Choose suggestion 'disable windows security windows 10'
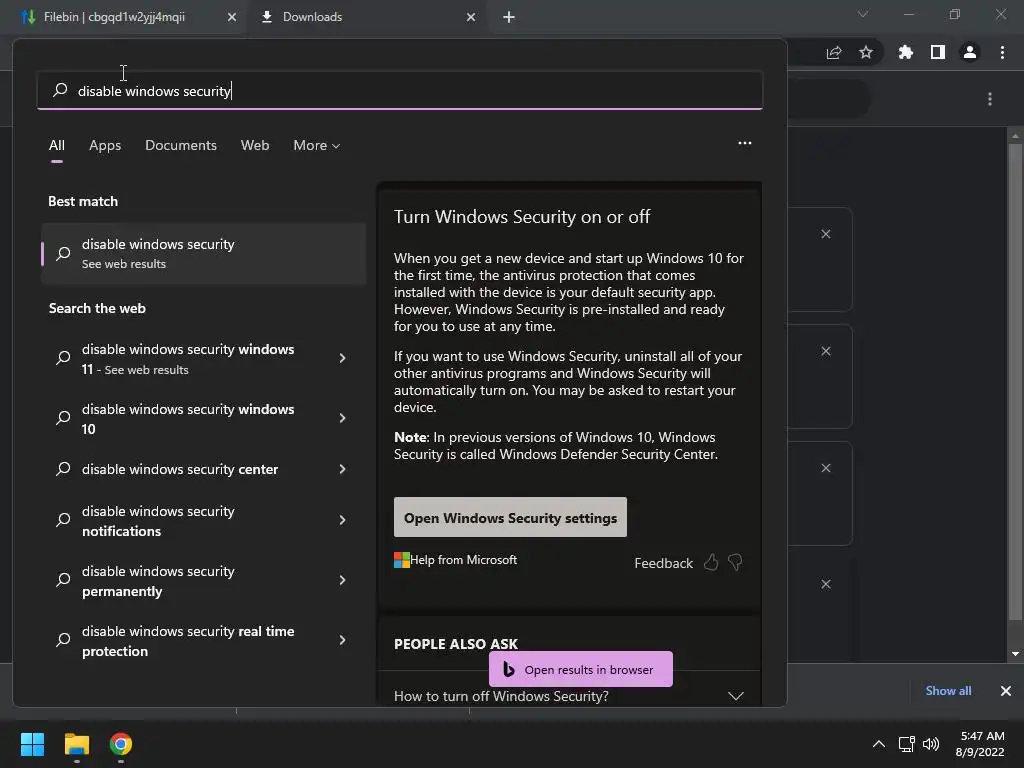 tap(188, 419)
